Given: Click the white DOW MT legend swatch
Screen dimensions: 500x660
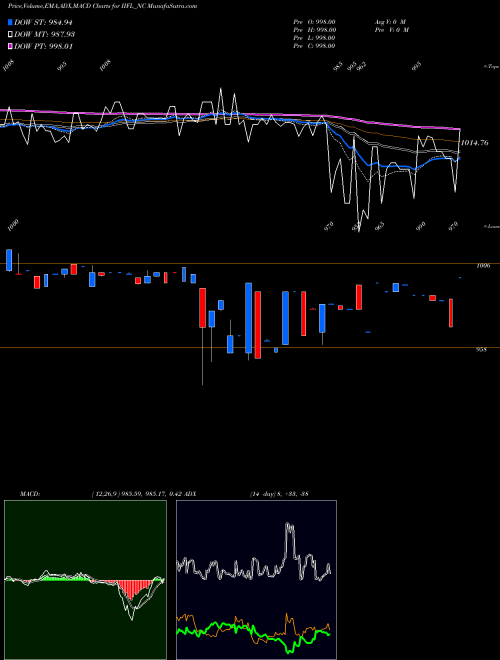Looking at the screenshot, I should click(10, 34).
